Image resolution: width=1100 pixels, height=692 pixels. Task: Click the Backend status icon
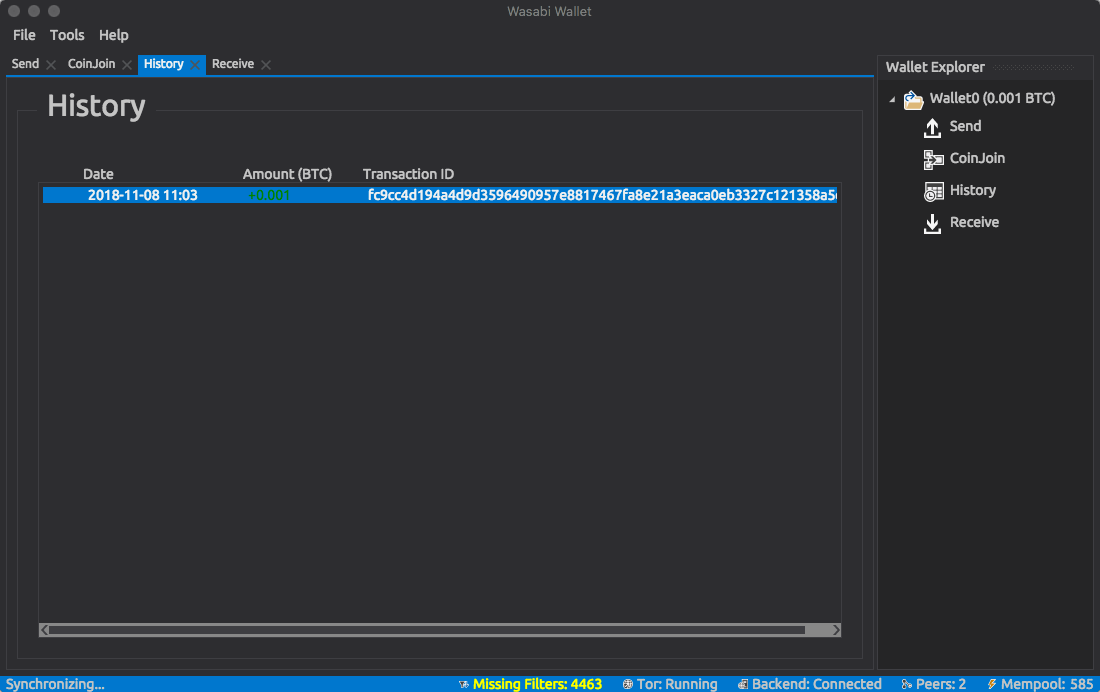(742, 684)
